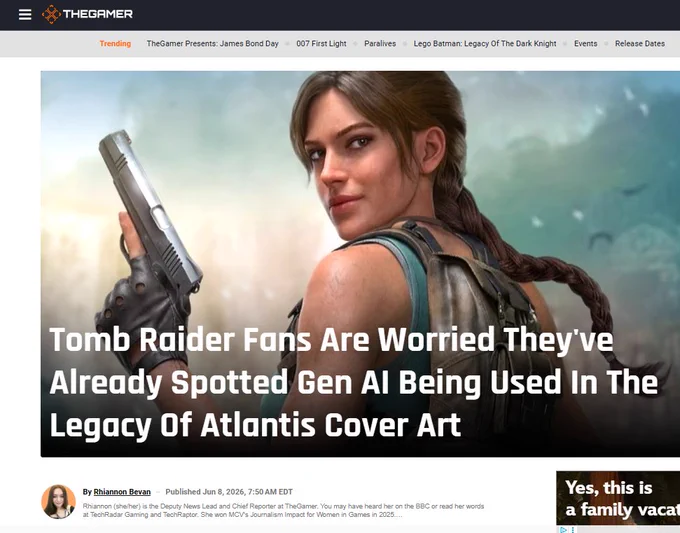The width and height of the screenshot is (680, 533).
Task: Go to the Events section
Action: (585, 43)
